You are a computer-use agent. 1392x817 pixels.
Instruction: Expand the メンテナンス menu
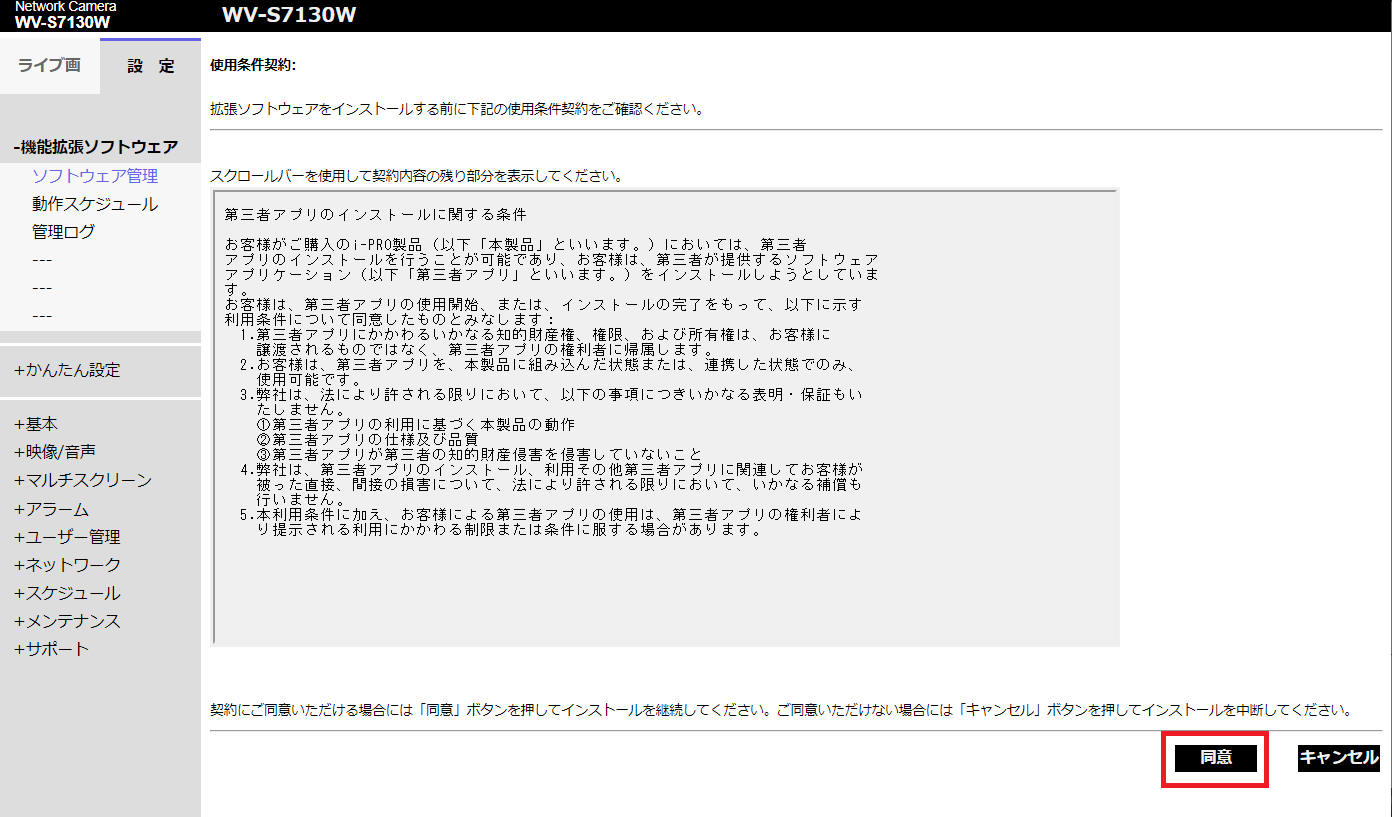[67, 621]
